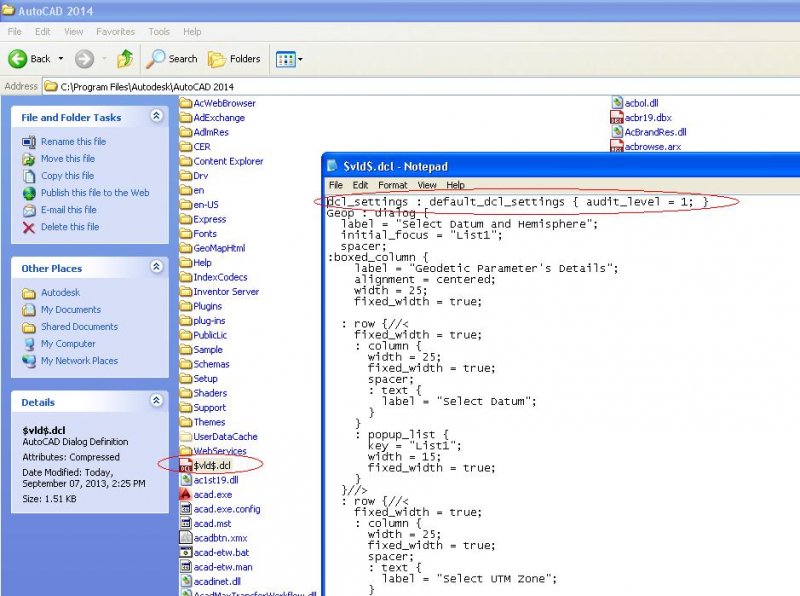Collapse the Other Places panel

point(156,268)
